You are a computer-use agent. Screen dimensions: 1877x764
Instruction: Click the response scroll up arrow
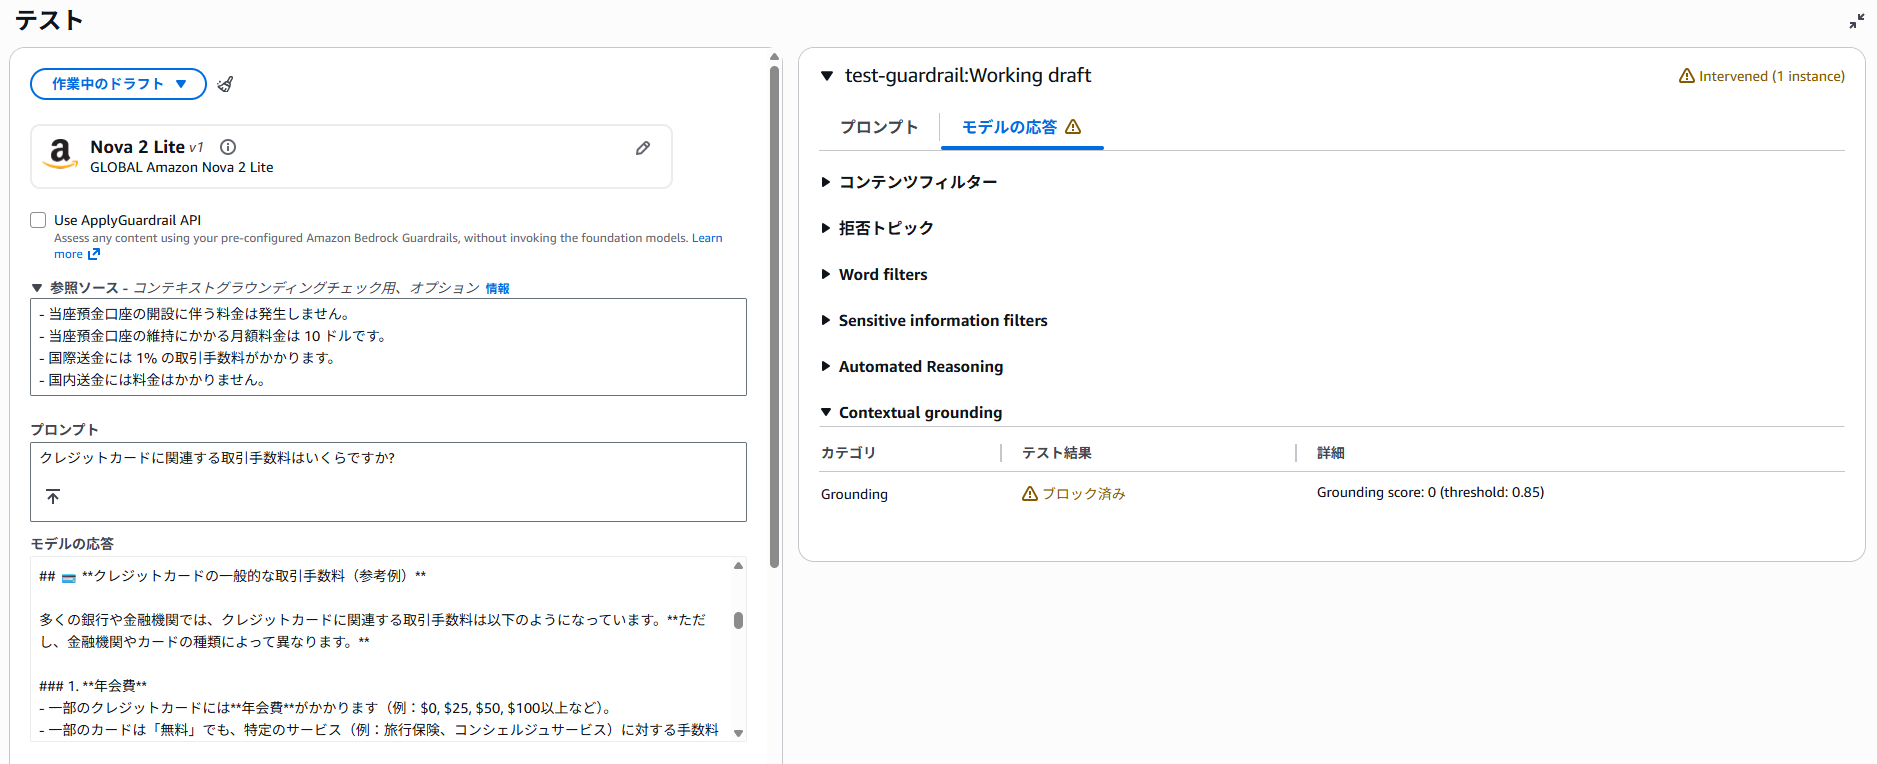click(x=738, y=566)
